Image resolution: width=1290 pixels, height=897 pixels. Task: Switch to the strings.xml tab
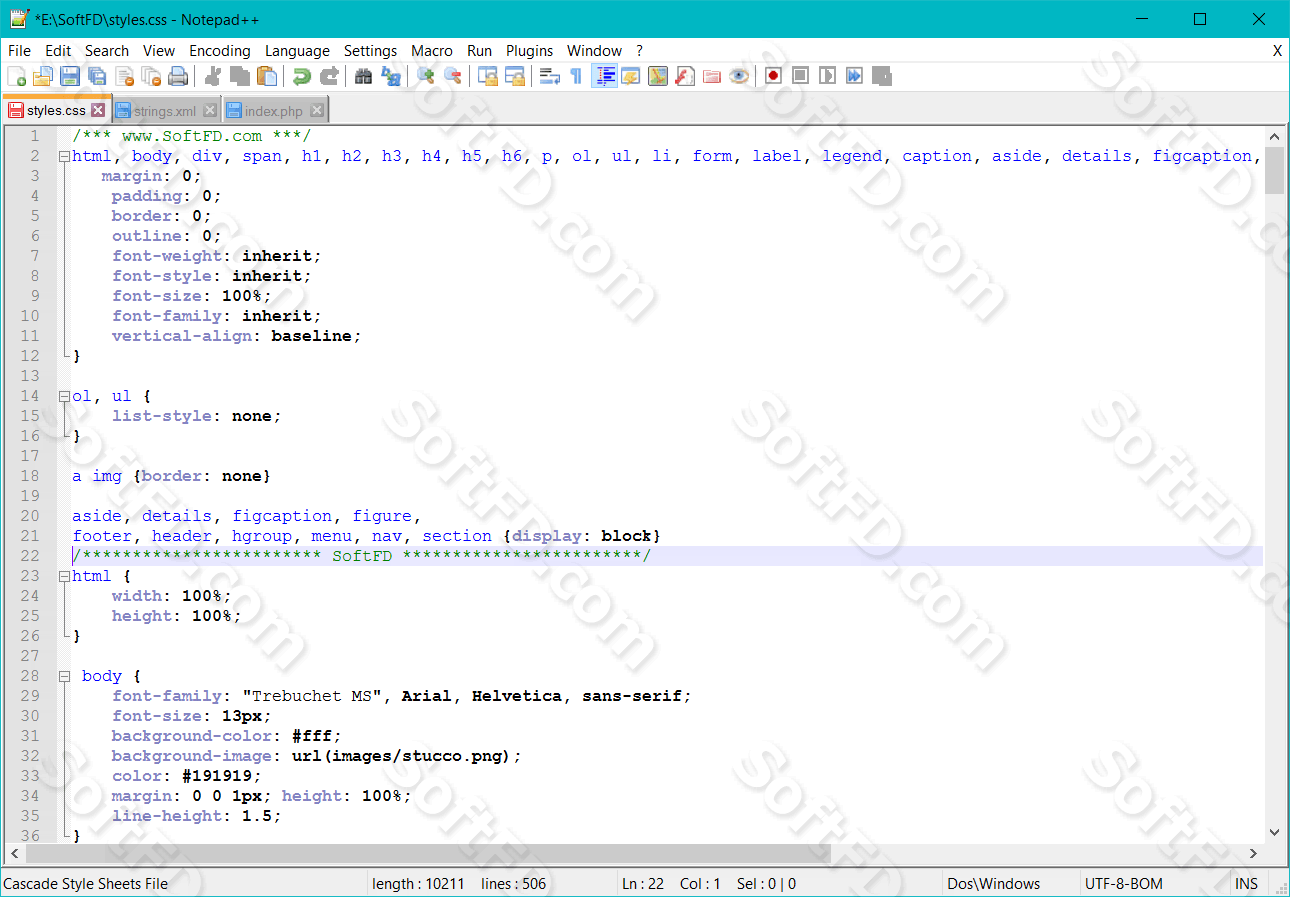(165, 111)
